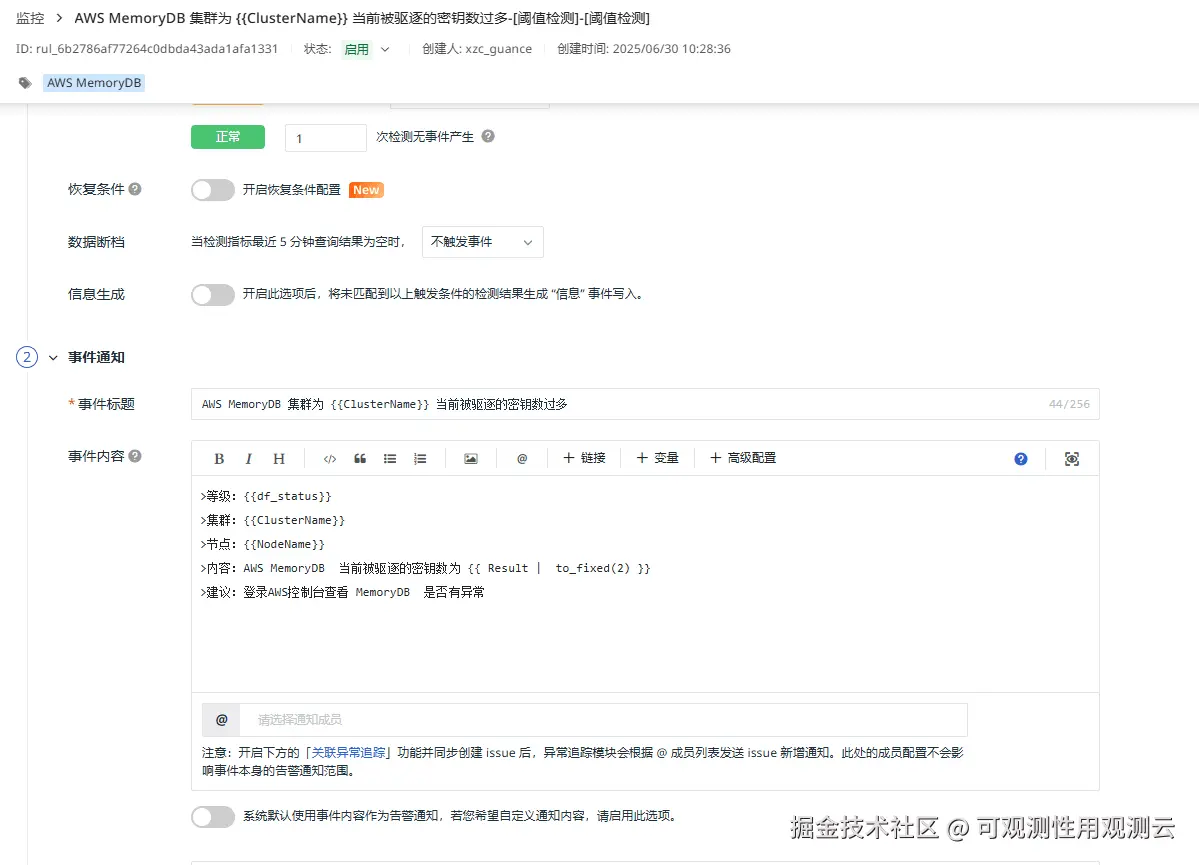Click the rule ID text

point(147,49)
